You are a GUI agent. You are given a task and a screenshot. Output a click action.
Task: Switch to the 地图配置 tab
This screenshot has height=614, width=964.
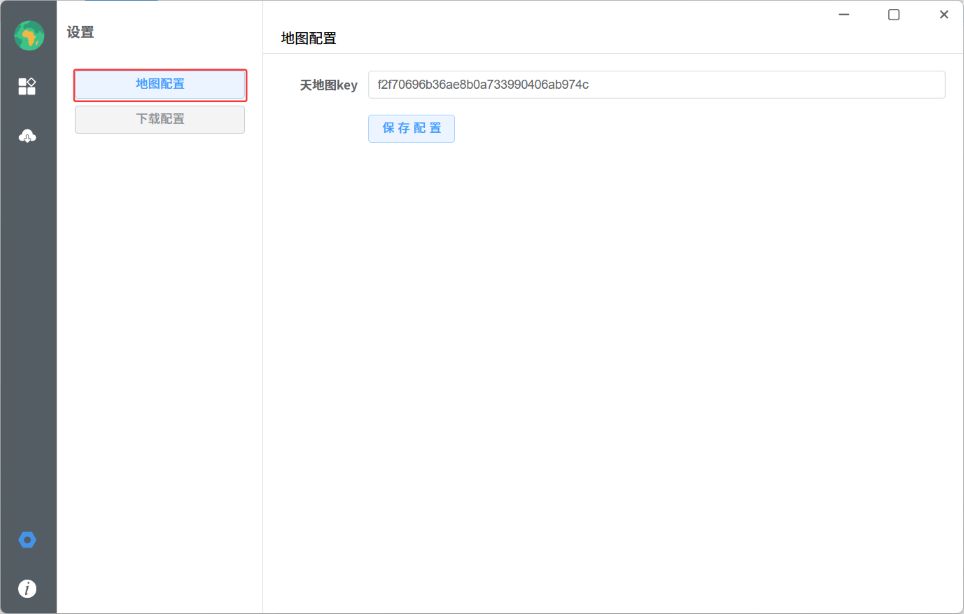tap(160, 85)
